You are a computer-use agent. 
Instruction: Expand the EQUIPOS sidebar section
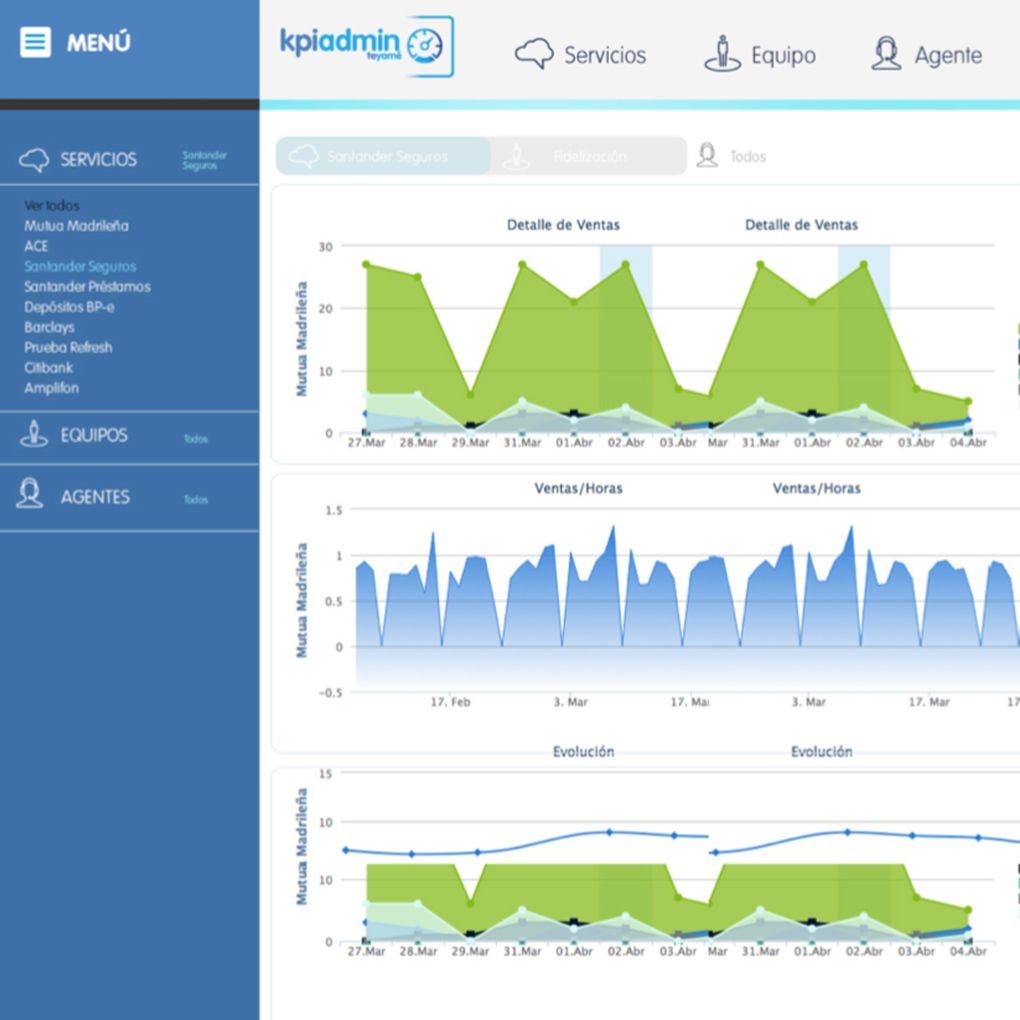click(94, 436)
